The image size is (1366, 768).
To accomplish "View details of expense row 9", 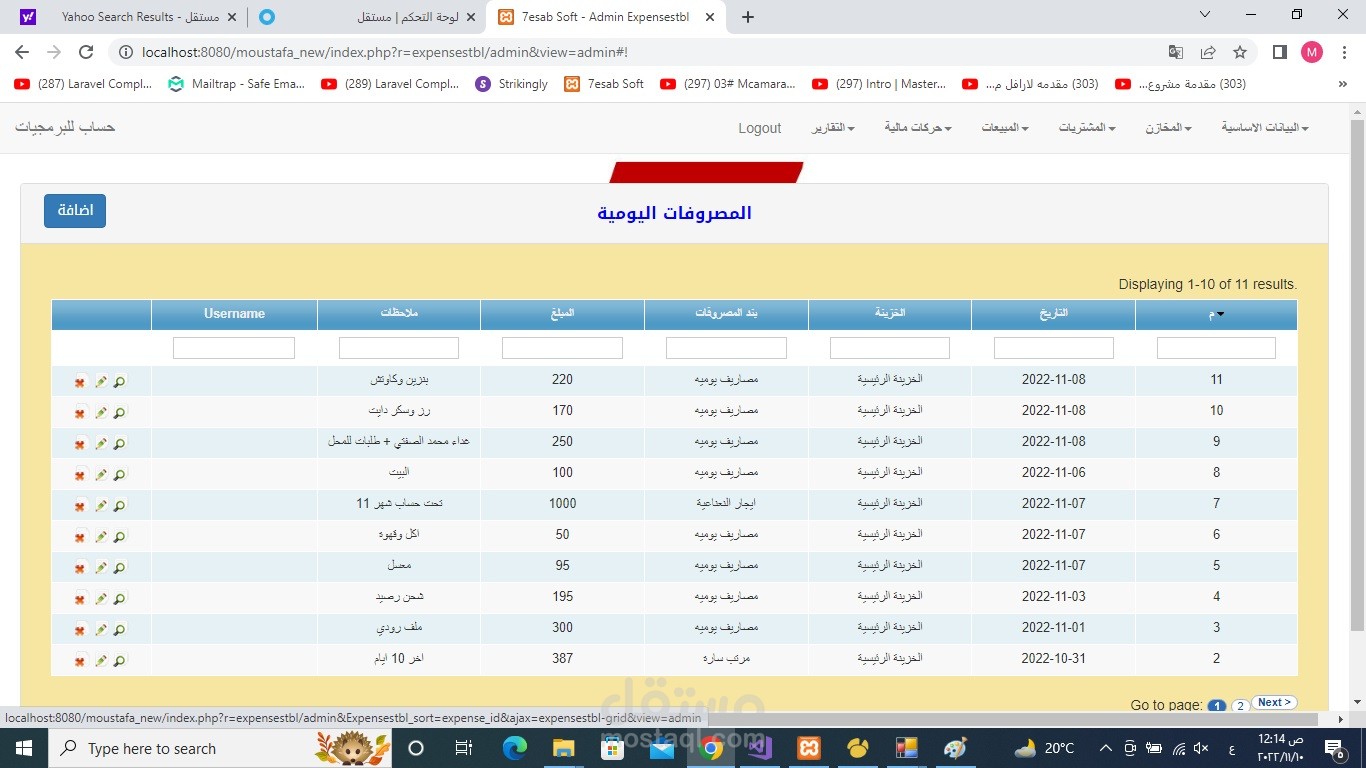I will (x=120, y=443).
